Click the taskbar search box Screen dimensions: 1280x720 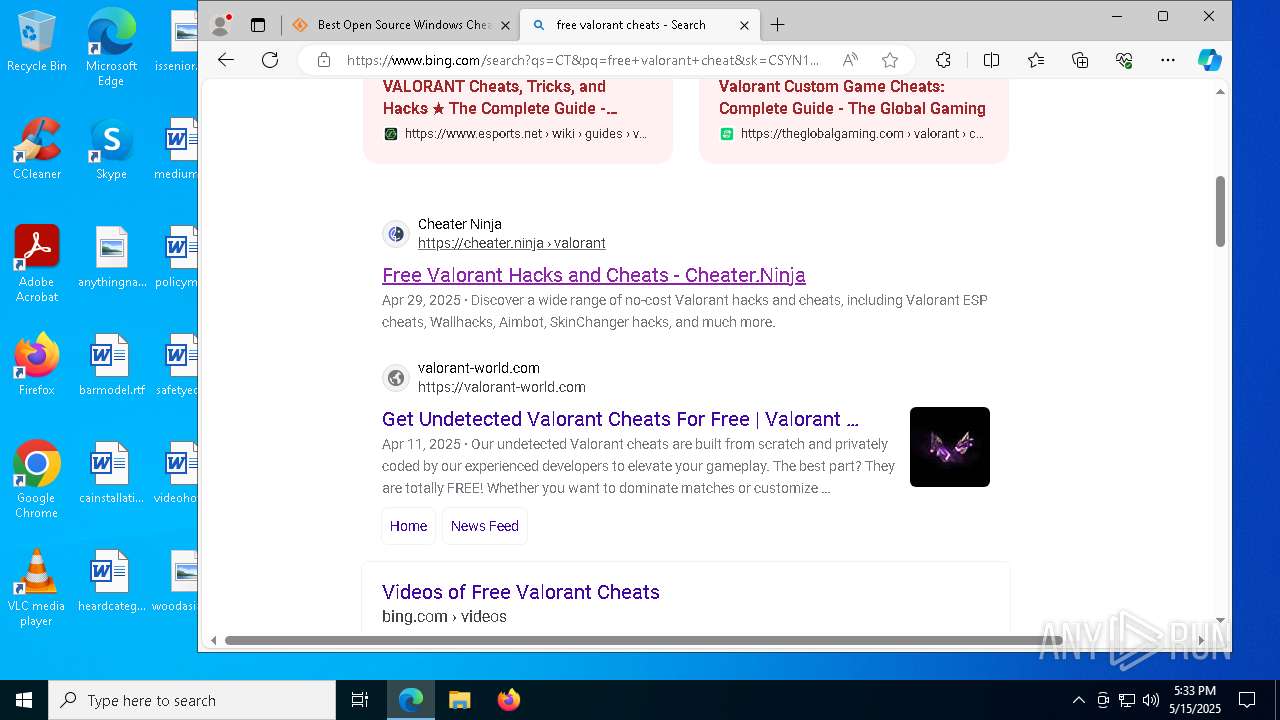coord(192,700)
